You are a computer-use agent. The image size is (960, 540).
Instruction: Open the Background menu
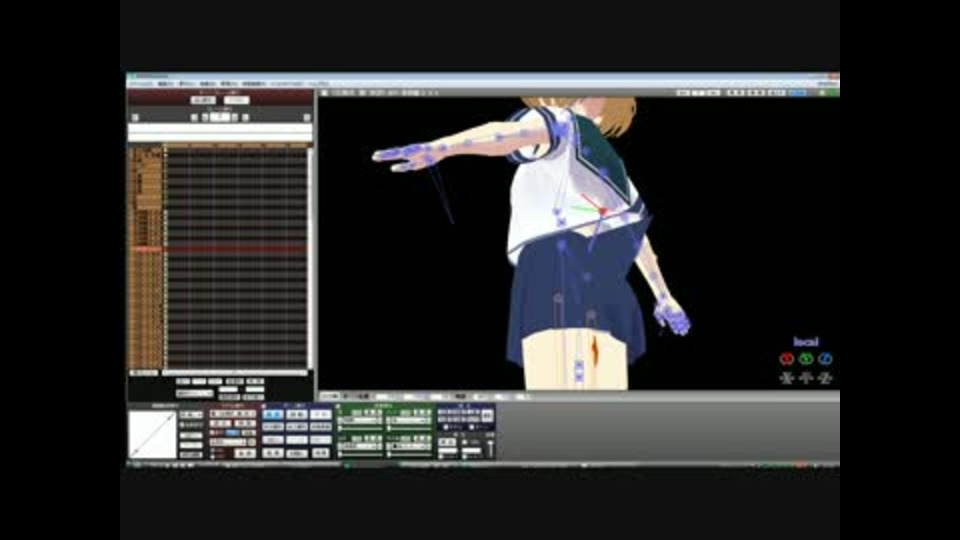coord(207,84)
